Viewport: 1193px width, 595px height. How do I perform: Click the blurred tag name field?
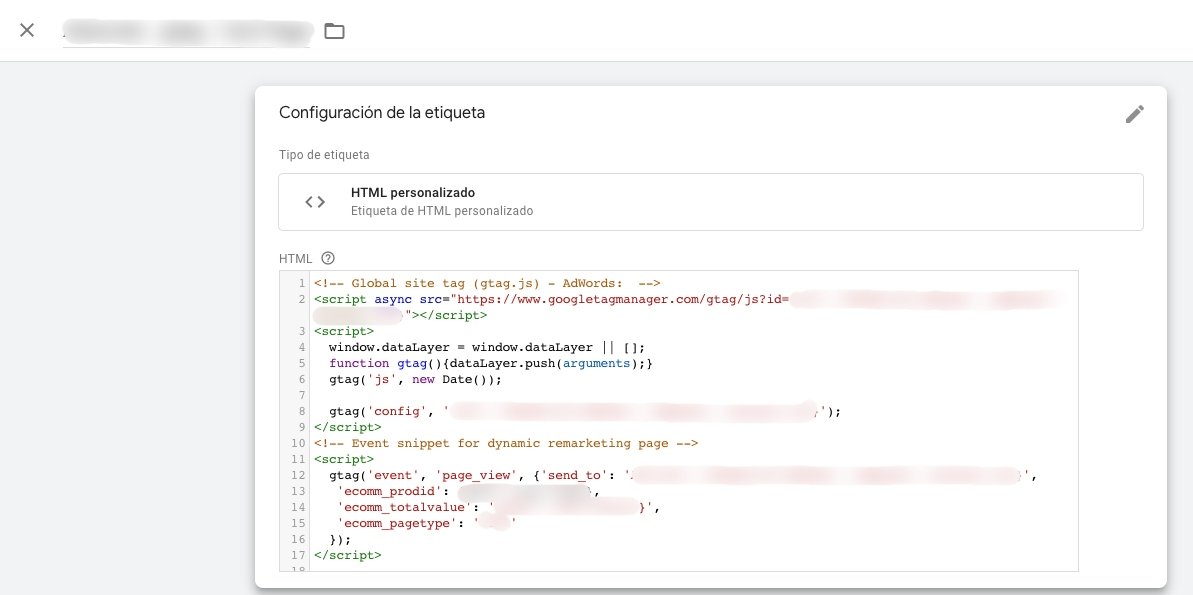click(x=186, y=31)
